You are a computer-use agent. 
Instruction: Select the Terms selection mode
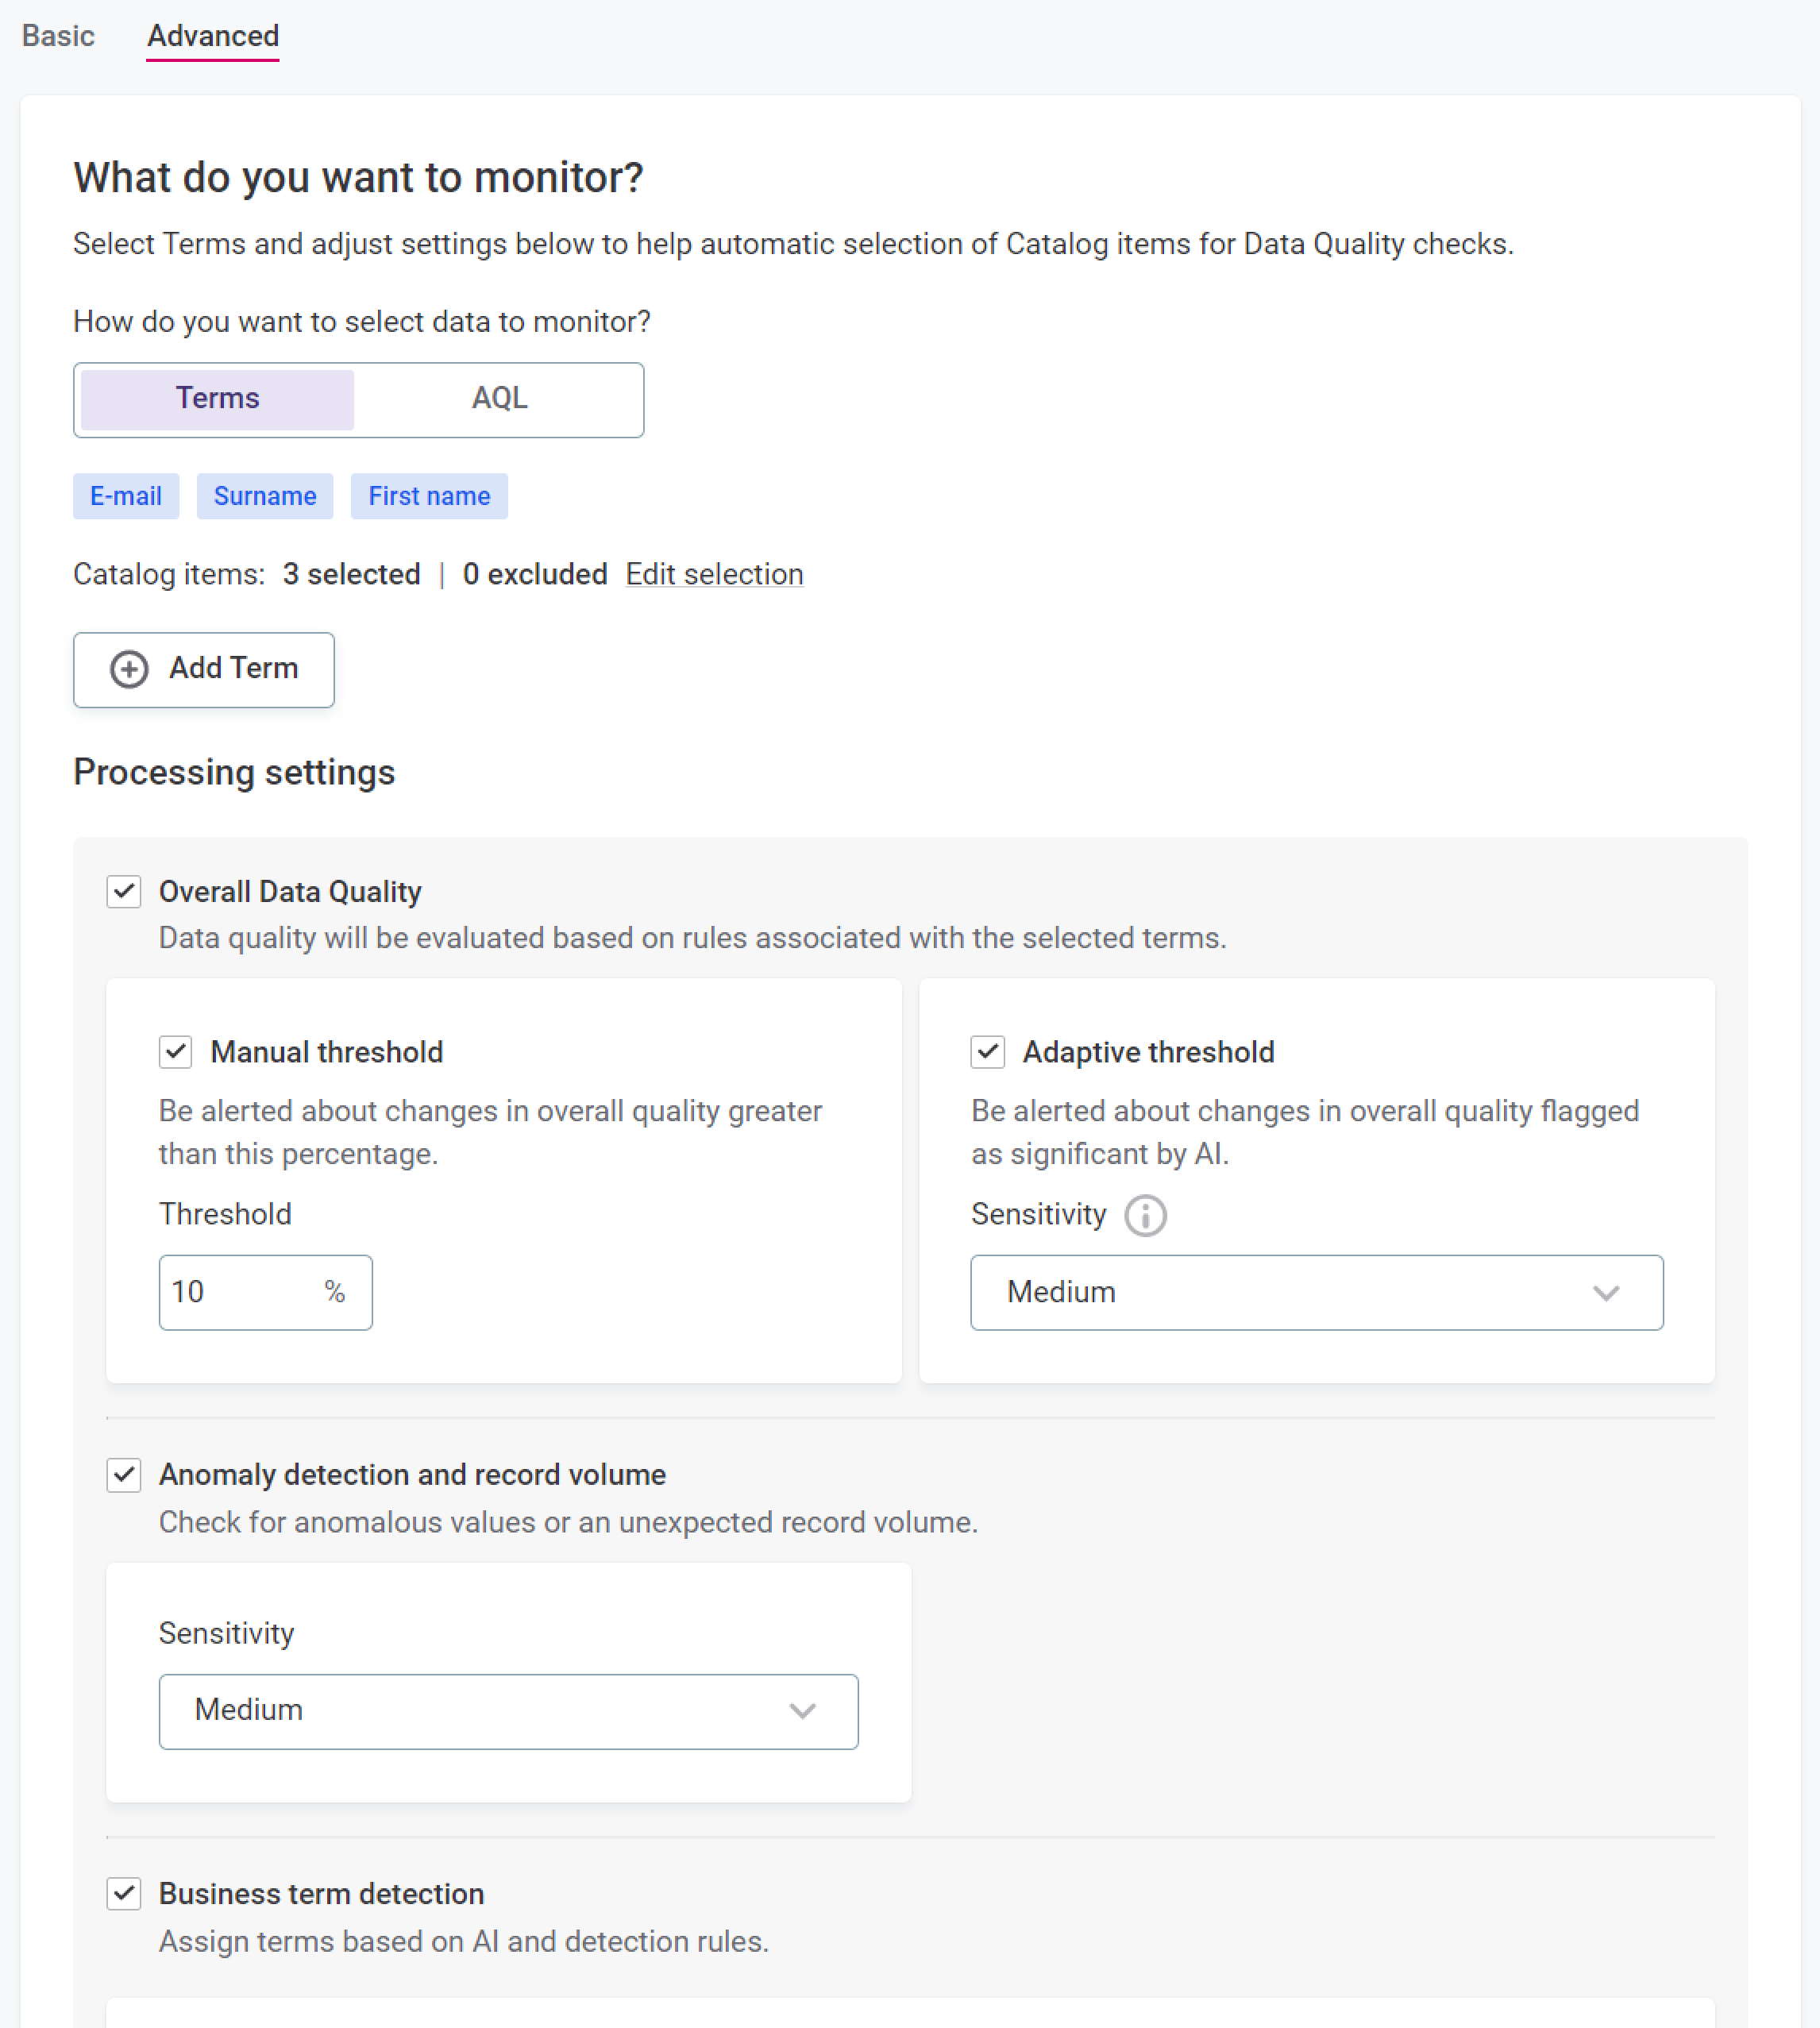click(217, 399)
